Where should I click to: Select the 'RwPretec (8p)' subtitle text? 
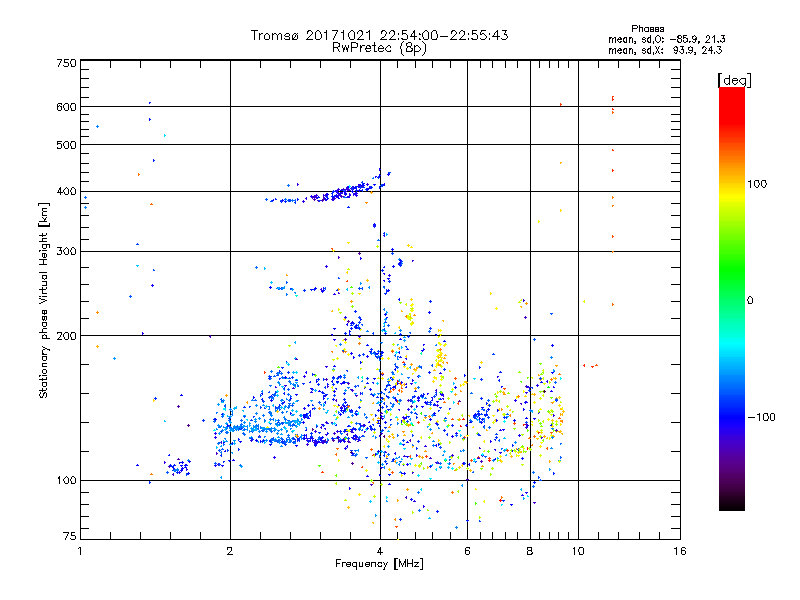[x=379, y=48]
